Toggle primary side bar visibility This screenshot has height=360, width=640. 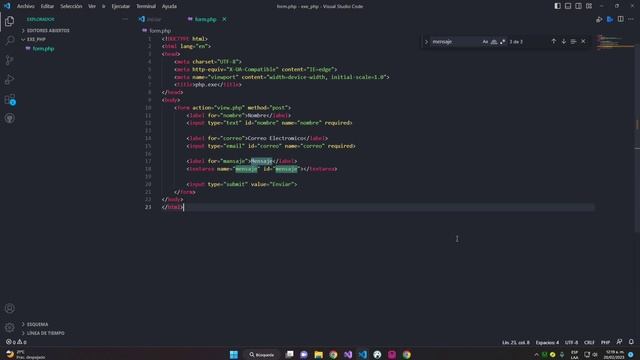click(x=558, y=6)
